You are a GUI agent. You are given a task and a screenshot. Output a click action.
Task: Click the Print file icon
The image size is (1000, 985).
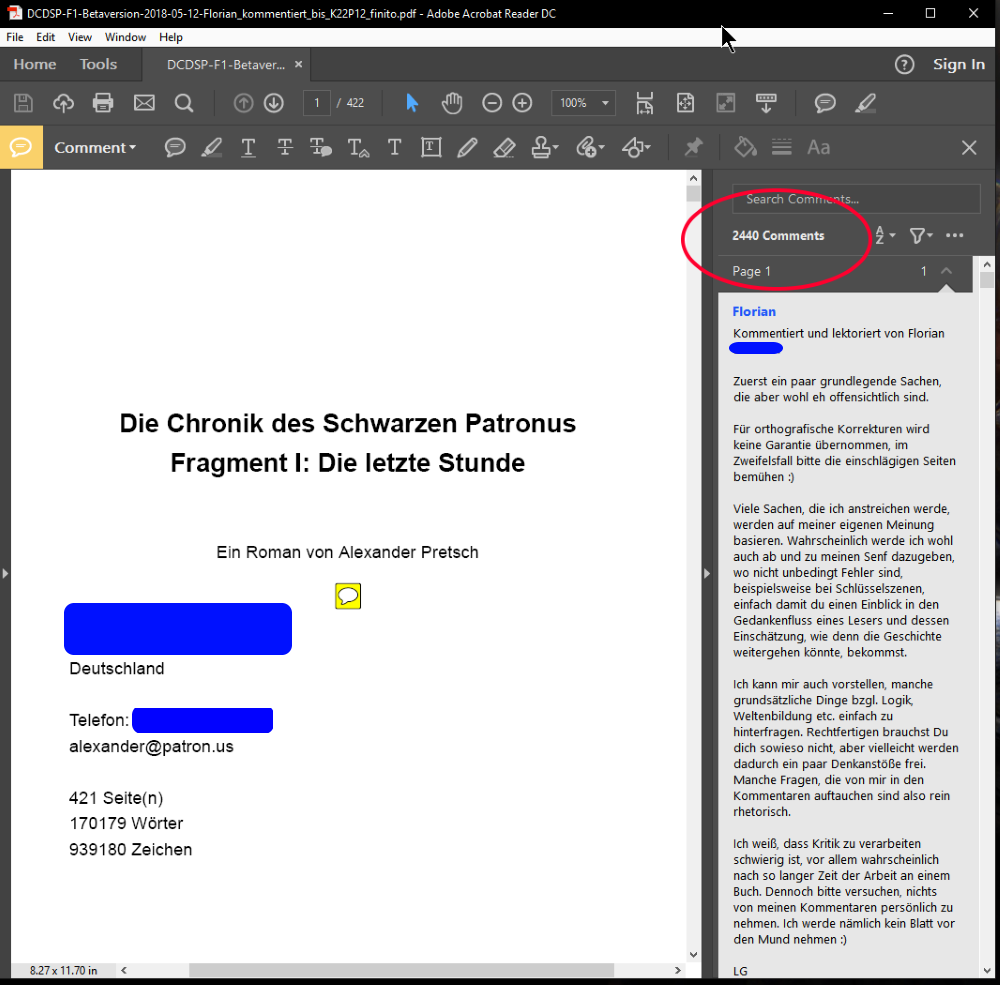pos(103,103)
